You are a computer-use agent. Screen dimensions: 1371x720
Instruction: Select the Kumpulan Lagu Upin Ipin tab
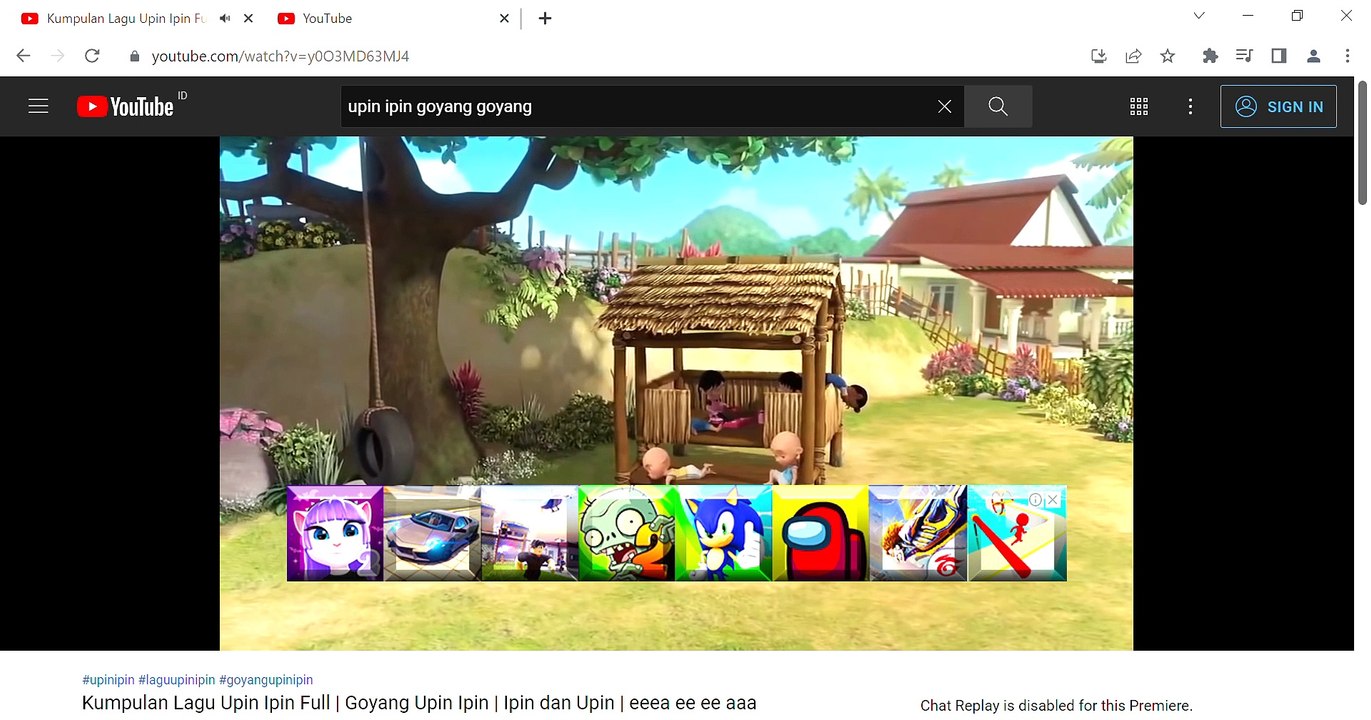125,18
